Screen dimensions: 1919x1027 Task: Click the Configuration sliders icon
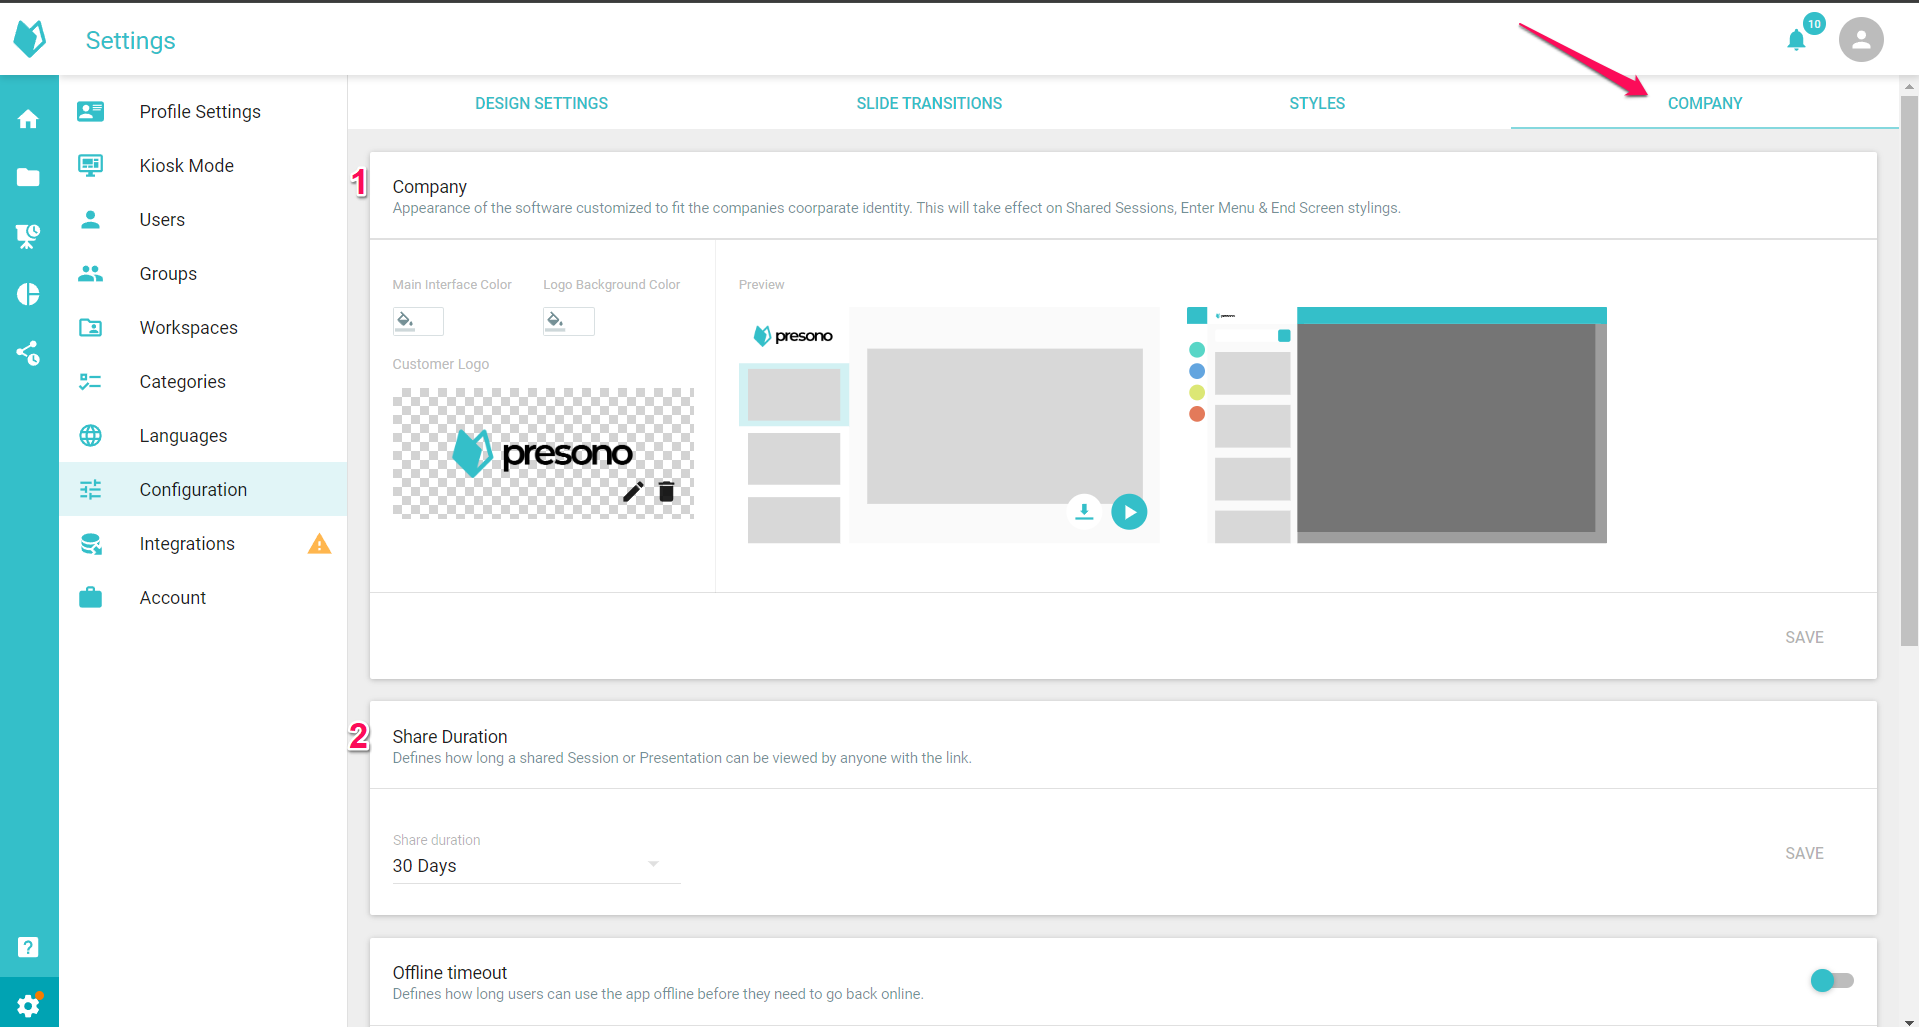pos(91,489)
